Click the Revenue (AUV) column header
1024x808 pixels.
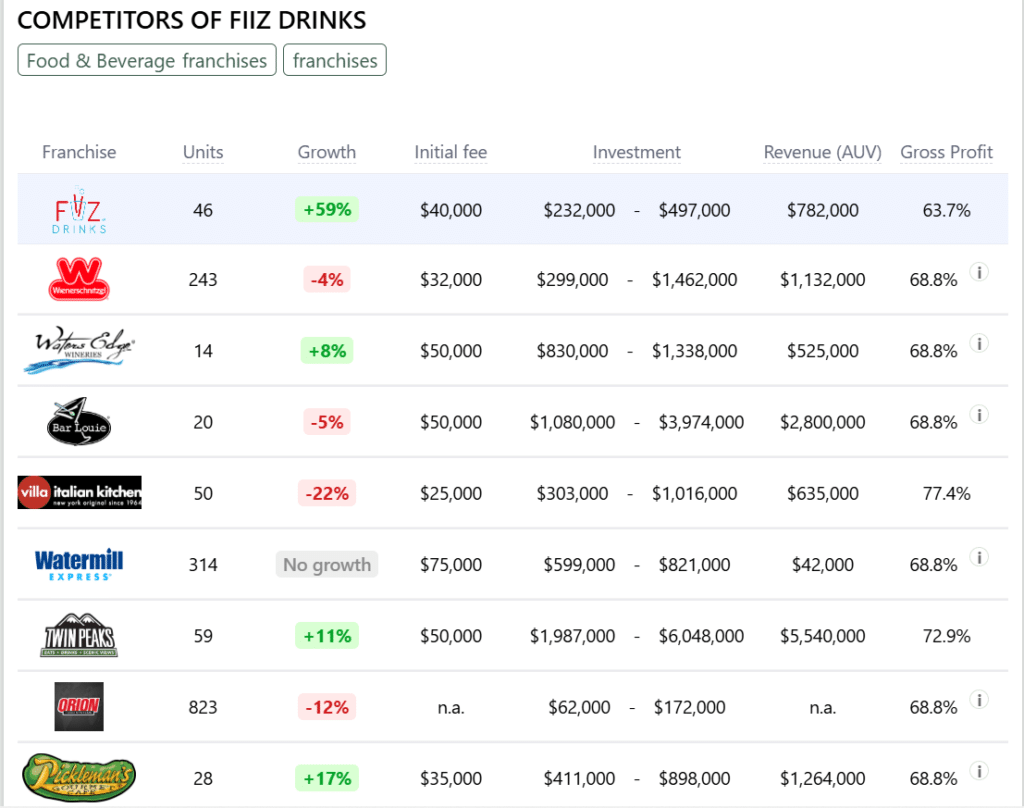pyautogui.click(x=823, y=152)
